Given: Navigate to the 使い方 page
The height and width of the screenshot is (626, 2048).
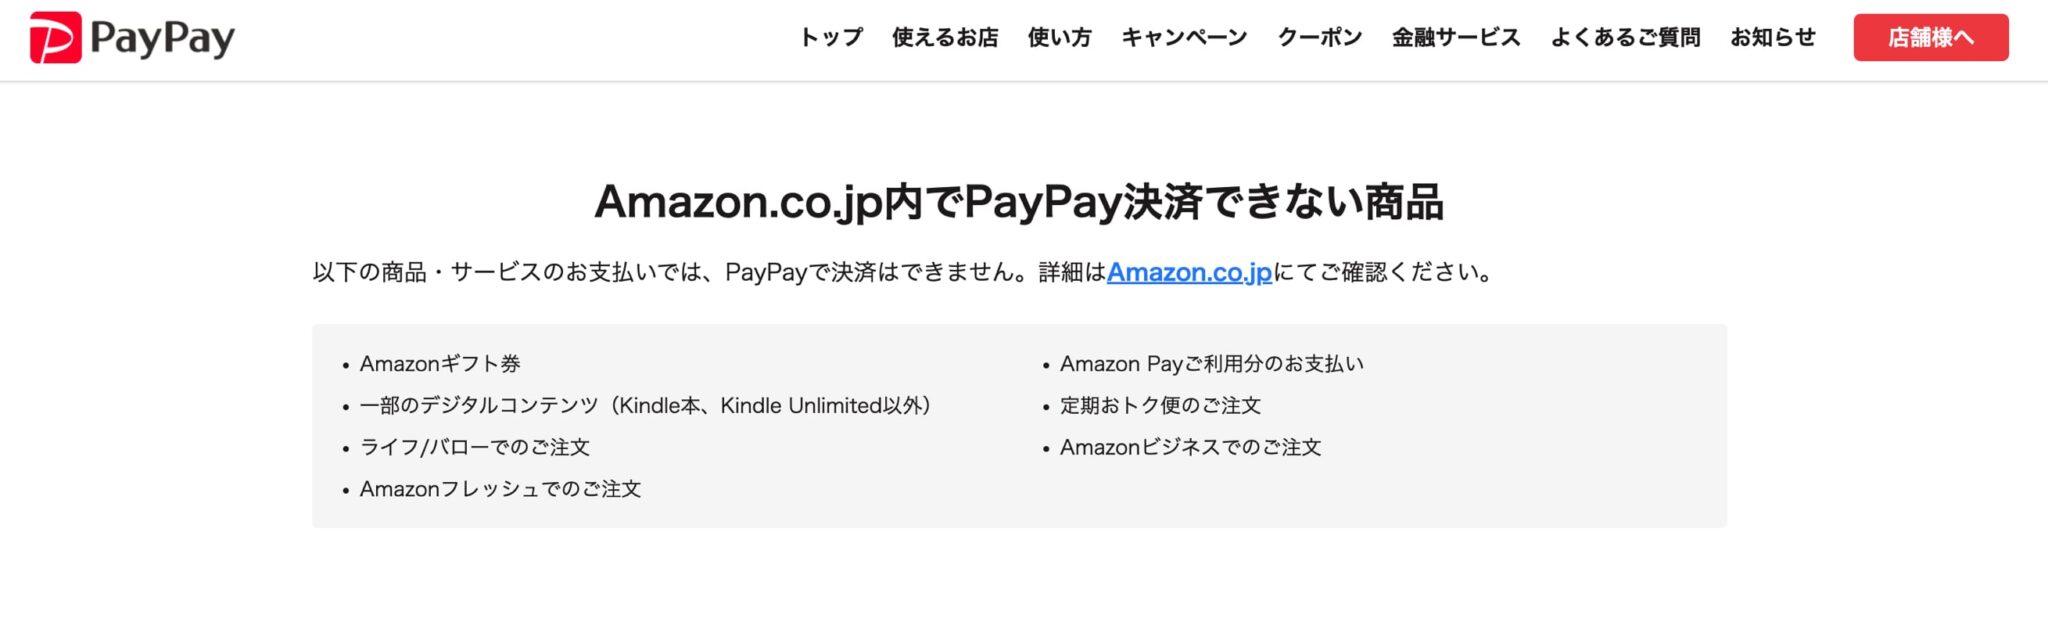Looking at the screenshot, I should point(1058,37).
